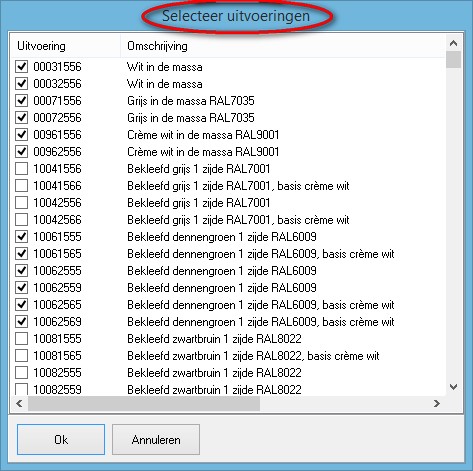Tick checkbox for 10042566
The width and height of the screenshot is (473, 471).
[22, 219]
